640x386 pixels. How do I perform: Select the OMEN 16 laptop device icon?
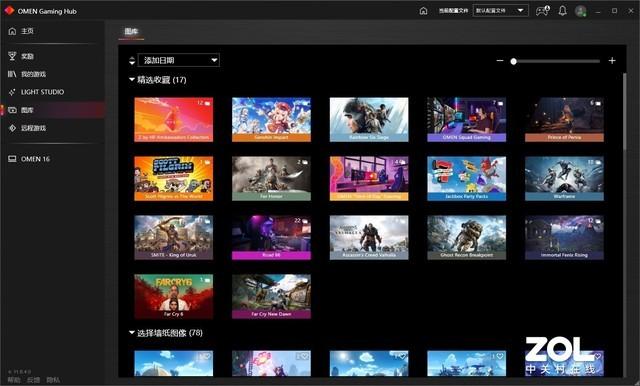(12, 159)
